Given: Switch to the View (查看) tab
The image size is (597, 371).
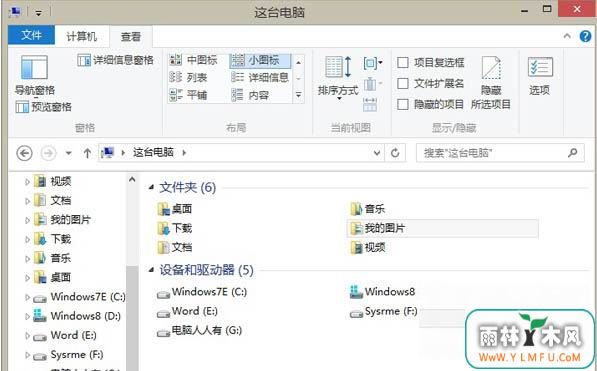Looking at the screenshot, I should tap(131, 37).
